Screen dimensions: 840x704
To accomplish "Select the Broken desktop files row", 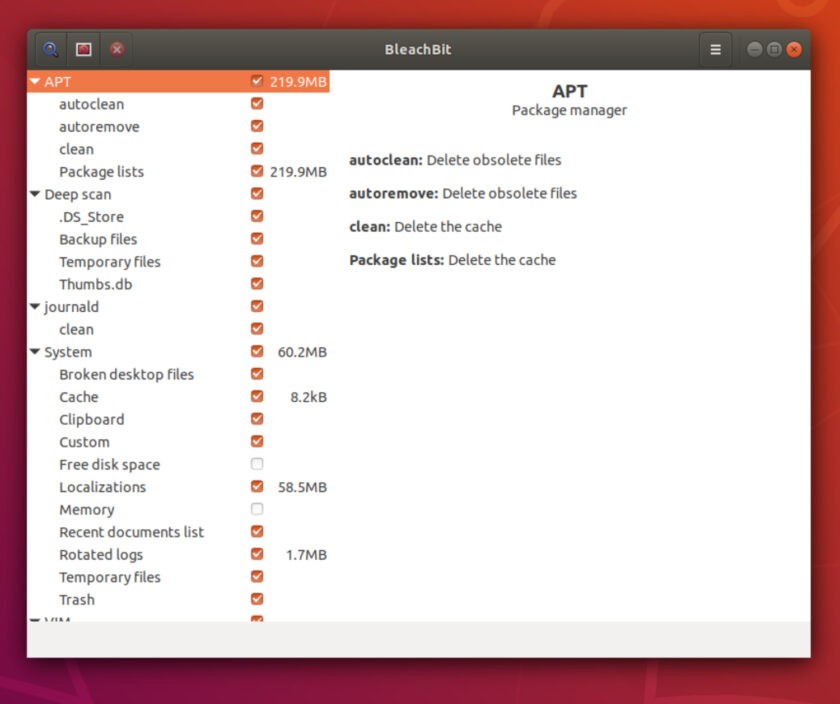I will point(178,374).
